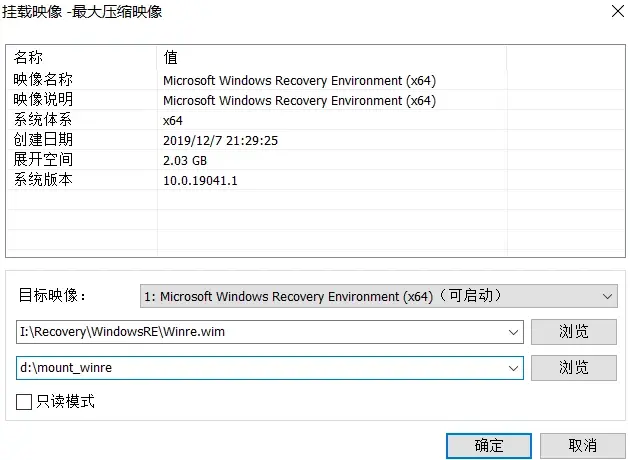The height and width of the screenshot is (460, 630).
Task: Click 浏览 next to Winre.wim path
Action: tap(573, 332)
